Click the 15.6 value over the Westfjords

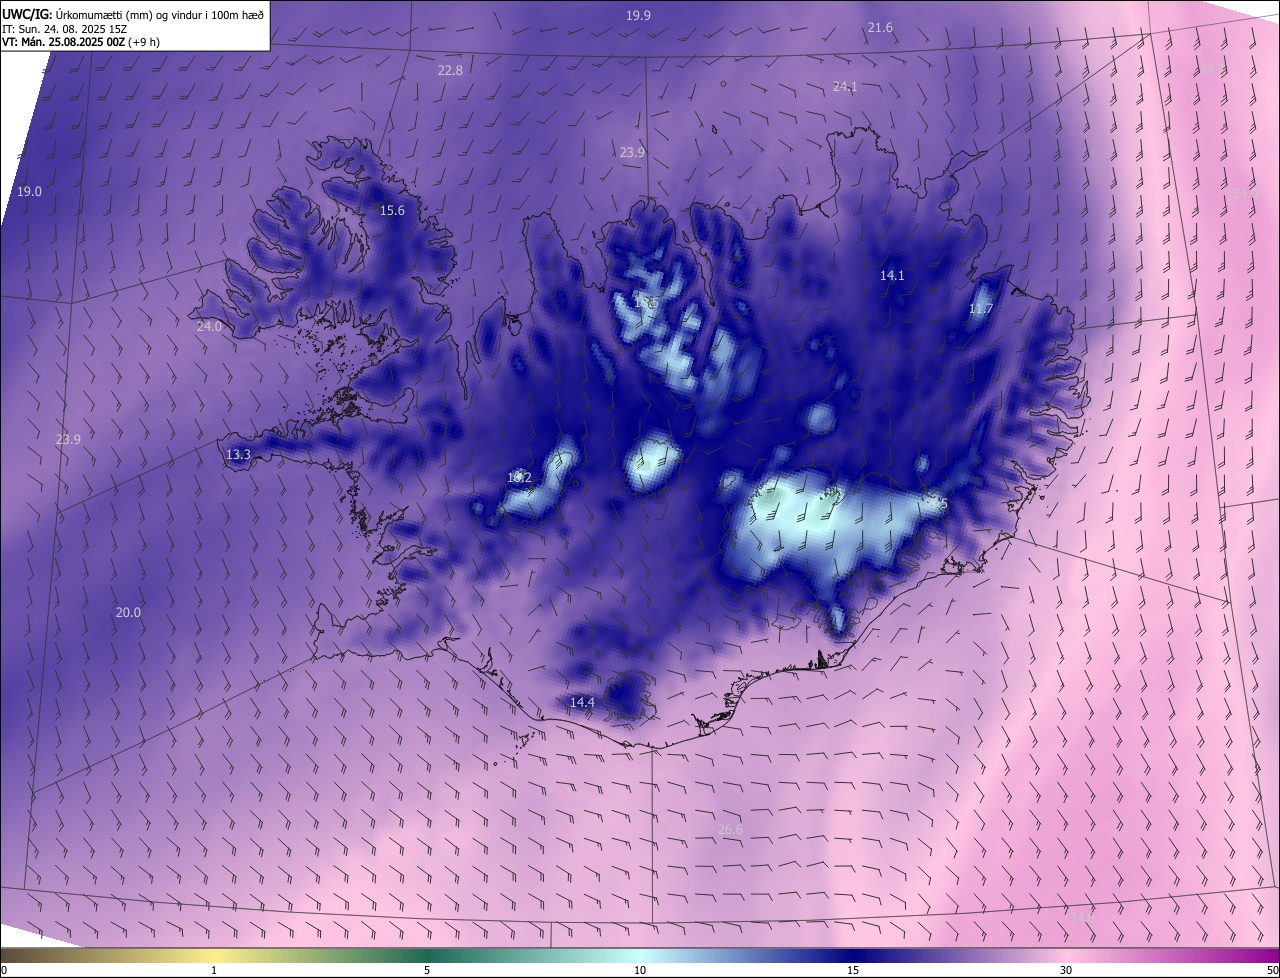click(x=392, y=210)
